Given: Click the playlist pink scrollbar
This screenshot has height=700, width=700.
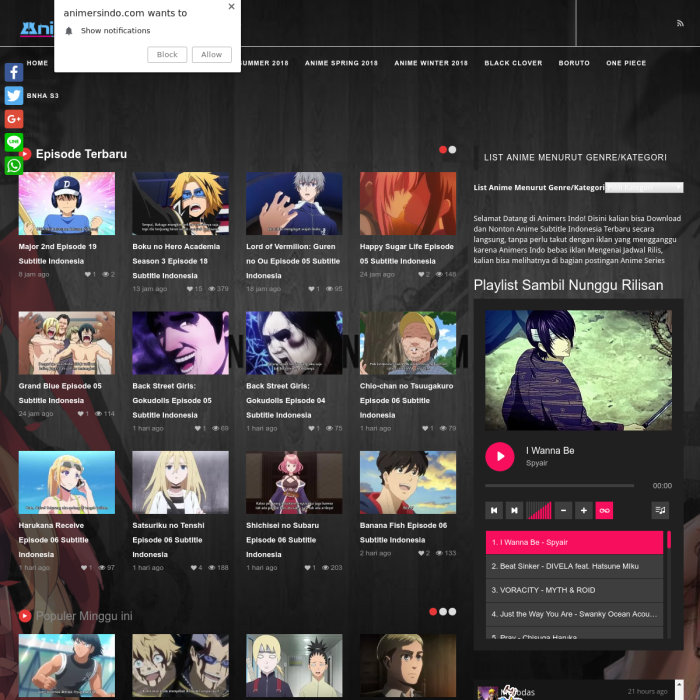Looking at the screenshot, I should coord(669,539).
